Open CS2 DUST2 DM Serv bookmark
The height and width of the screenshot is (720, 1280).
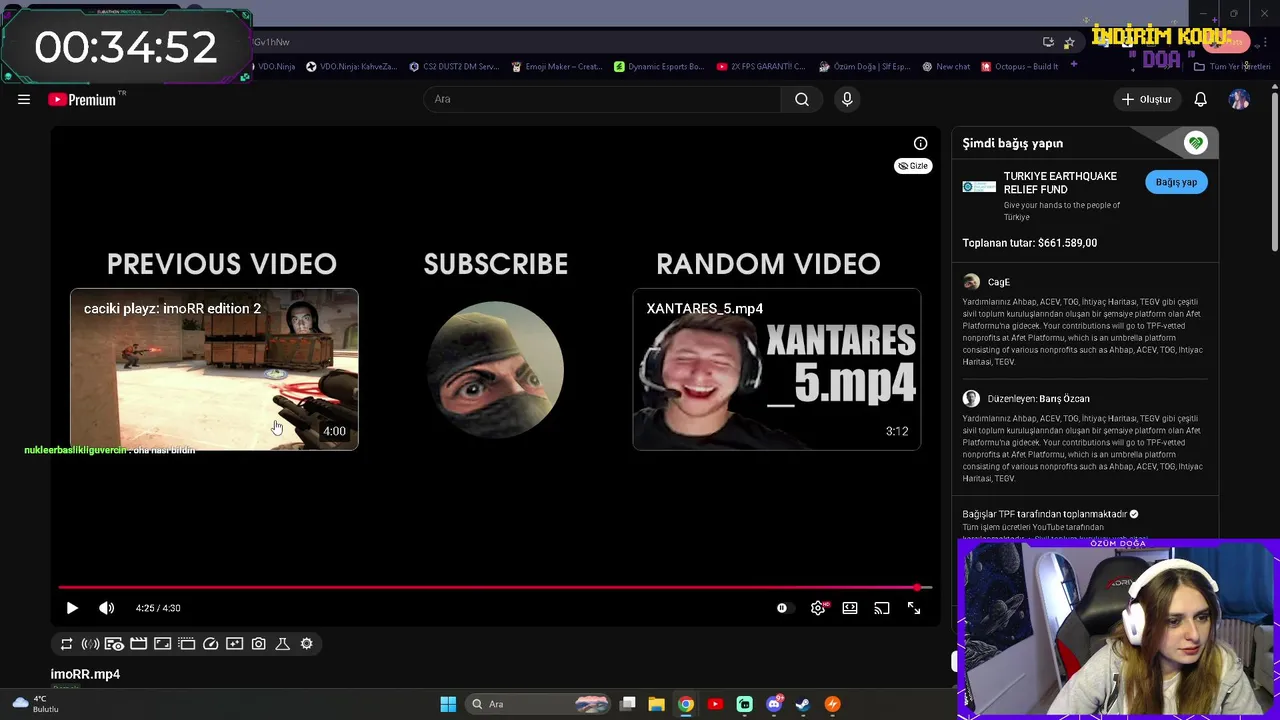click(454, 67)
